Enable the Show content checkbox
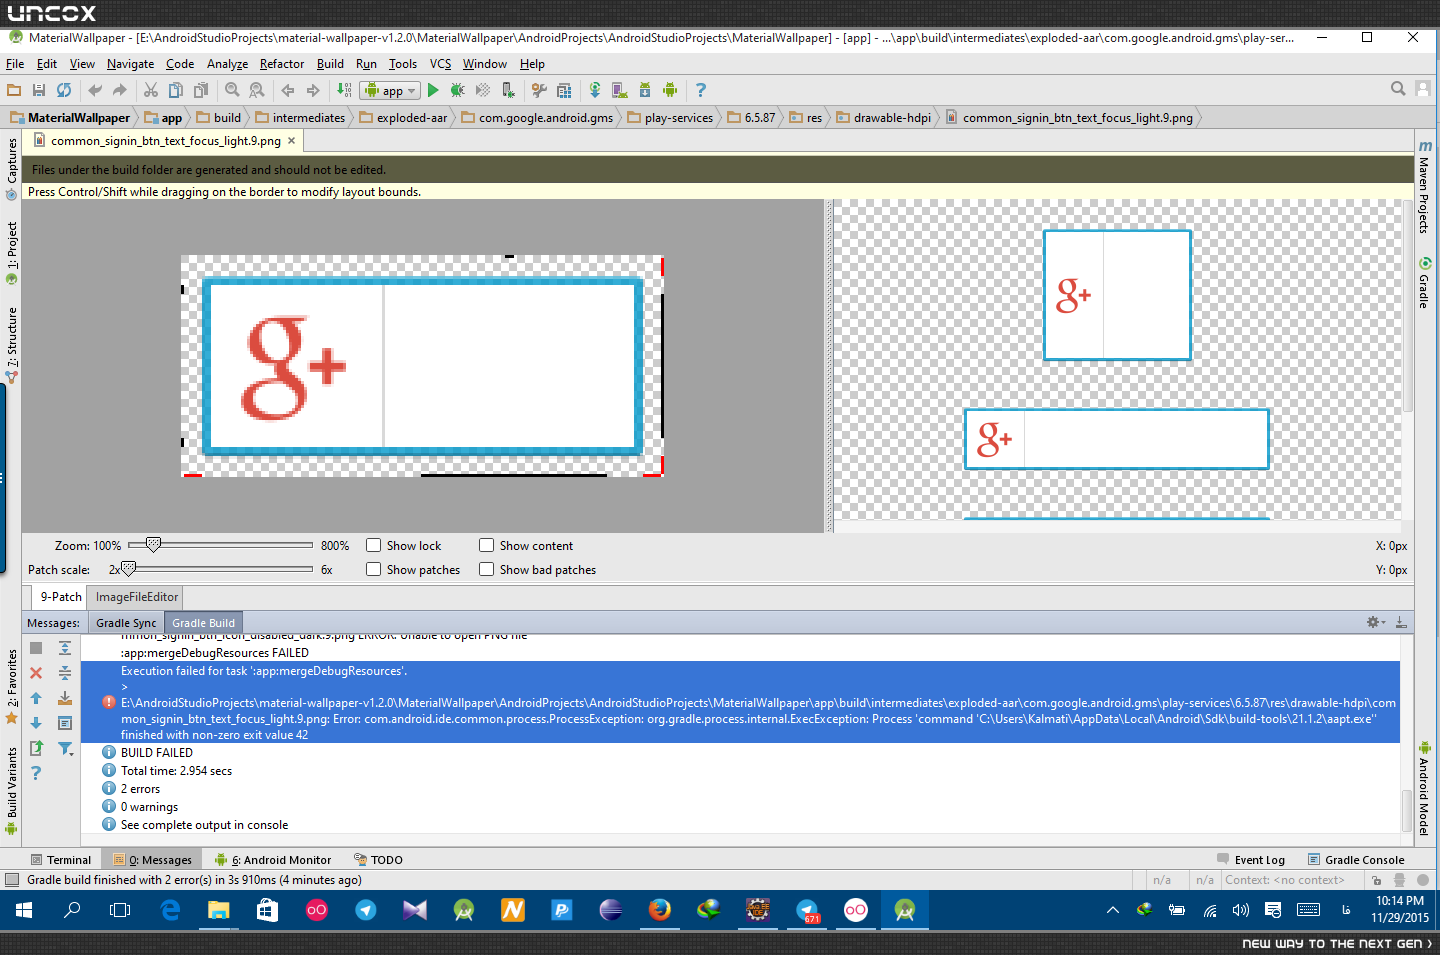Viewport: 1440px width, 955px height. click(x=487, y=545)
